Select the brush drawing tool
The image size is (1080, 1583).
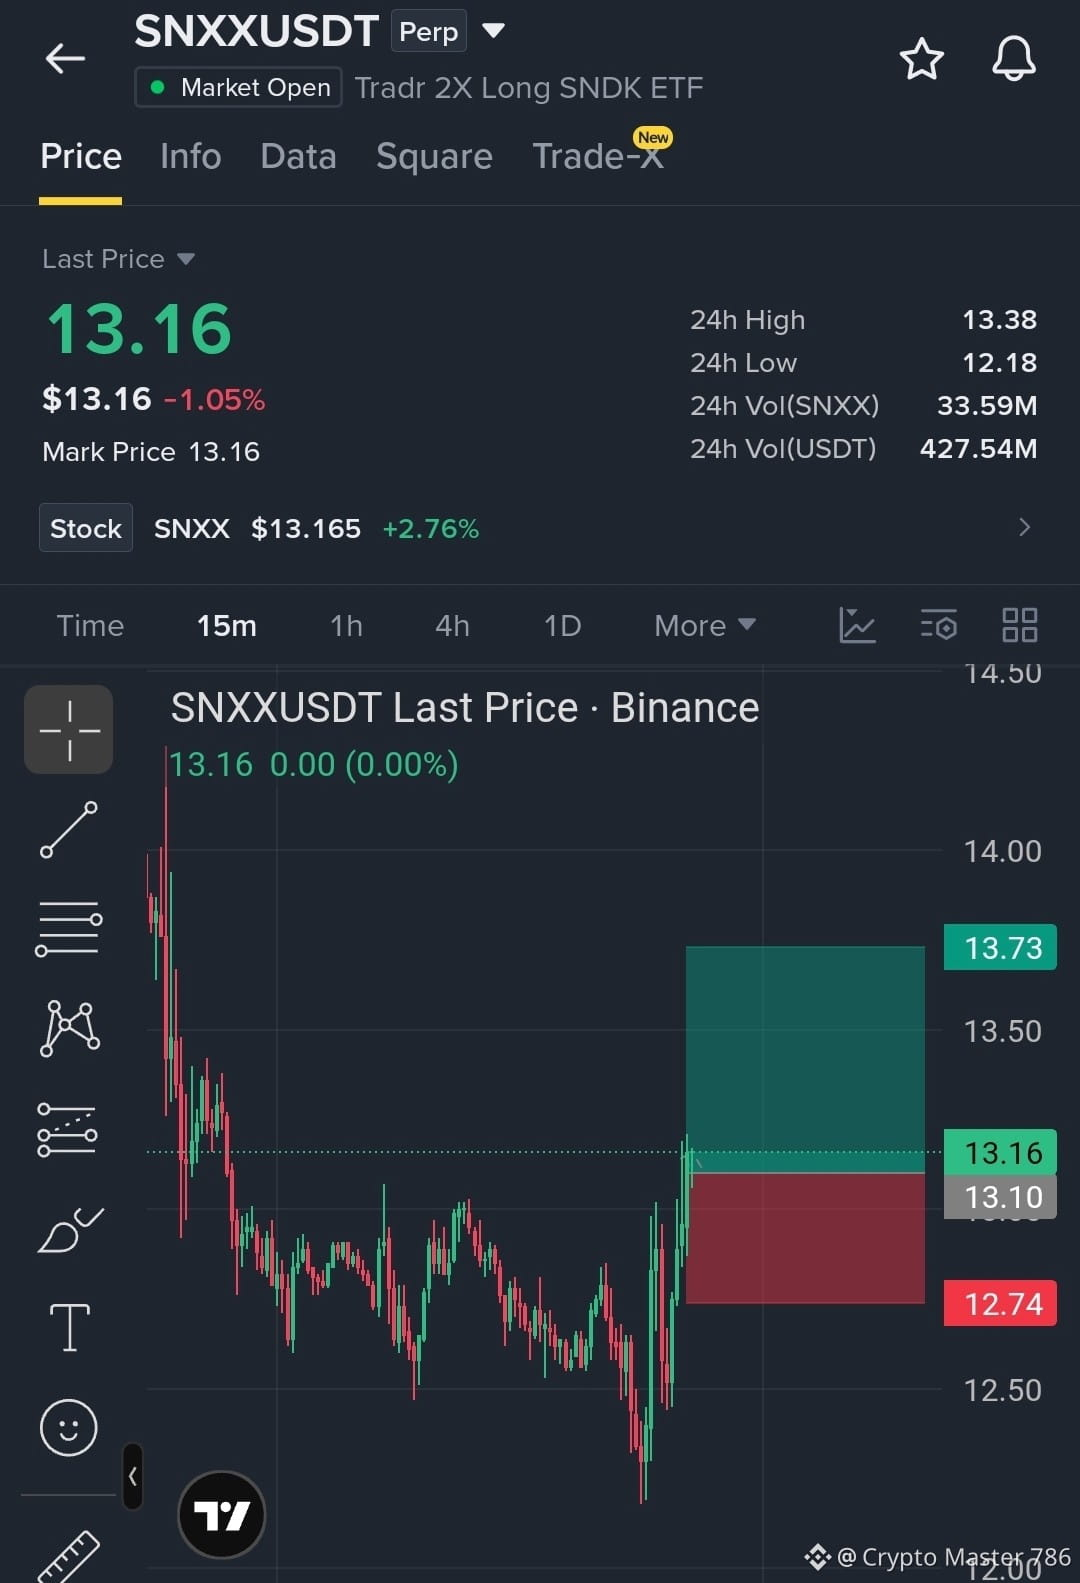point(69,1230)
